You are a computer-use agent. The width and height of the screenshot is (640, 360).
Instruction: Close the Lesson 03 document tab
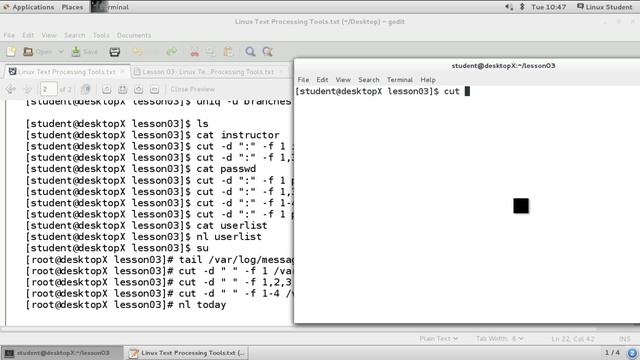(x=280, y=72)
